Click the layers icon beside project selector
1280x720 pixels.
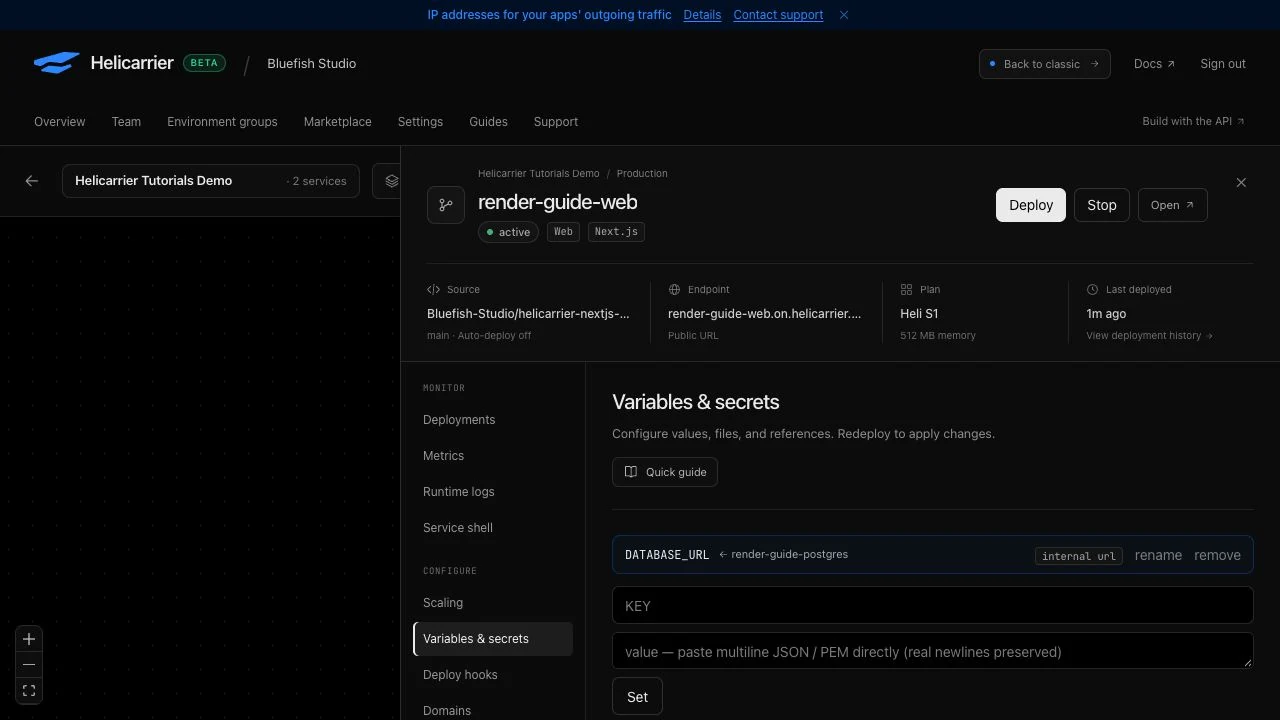390,181
